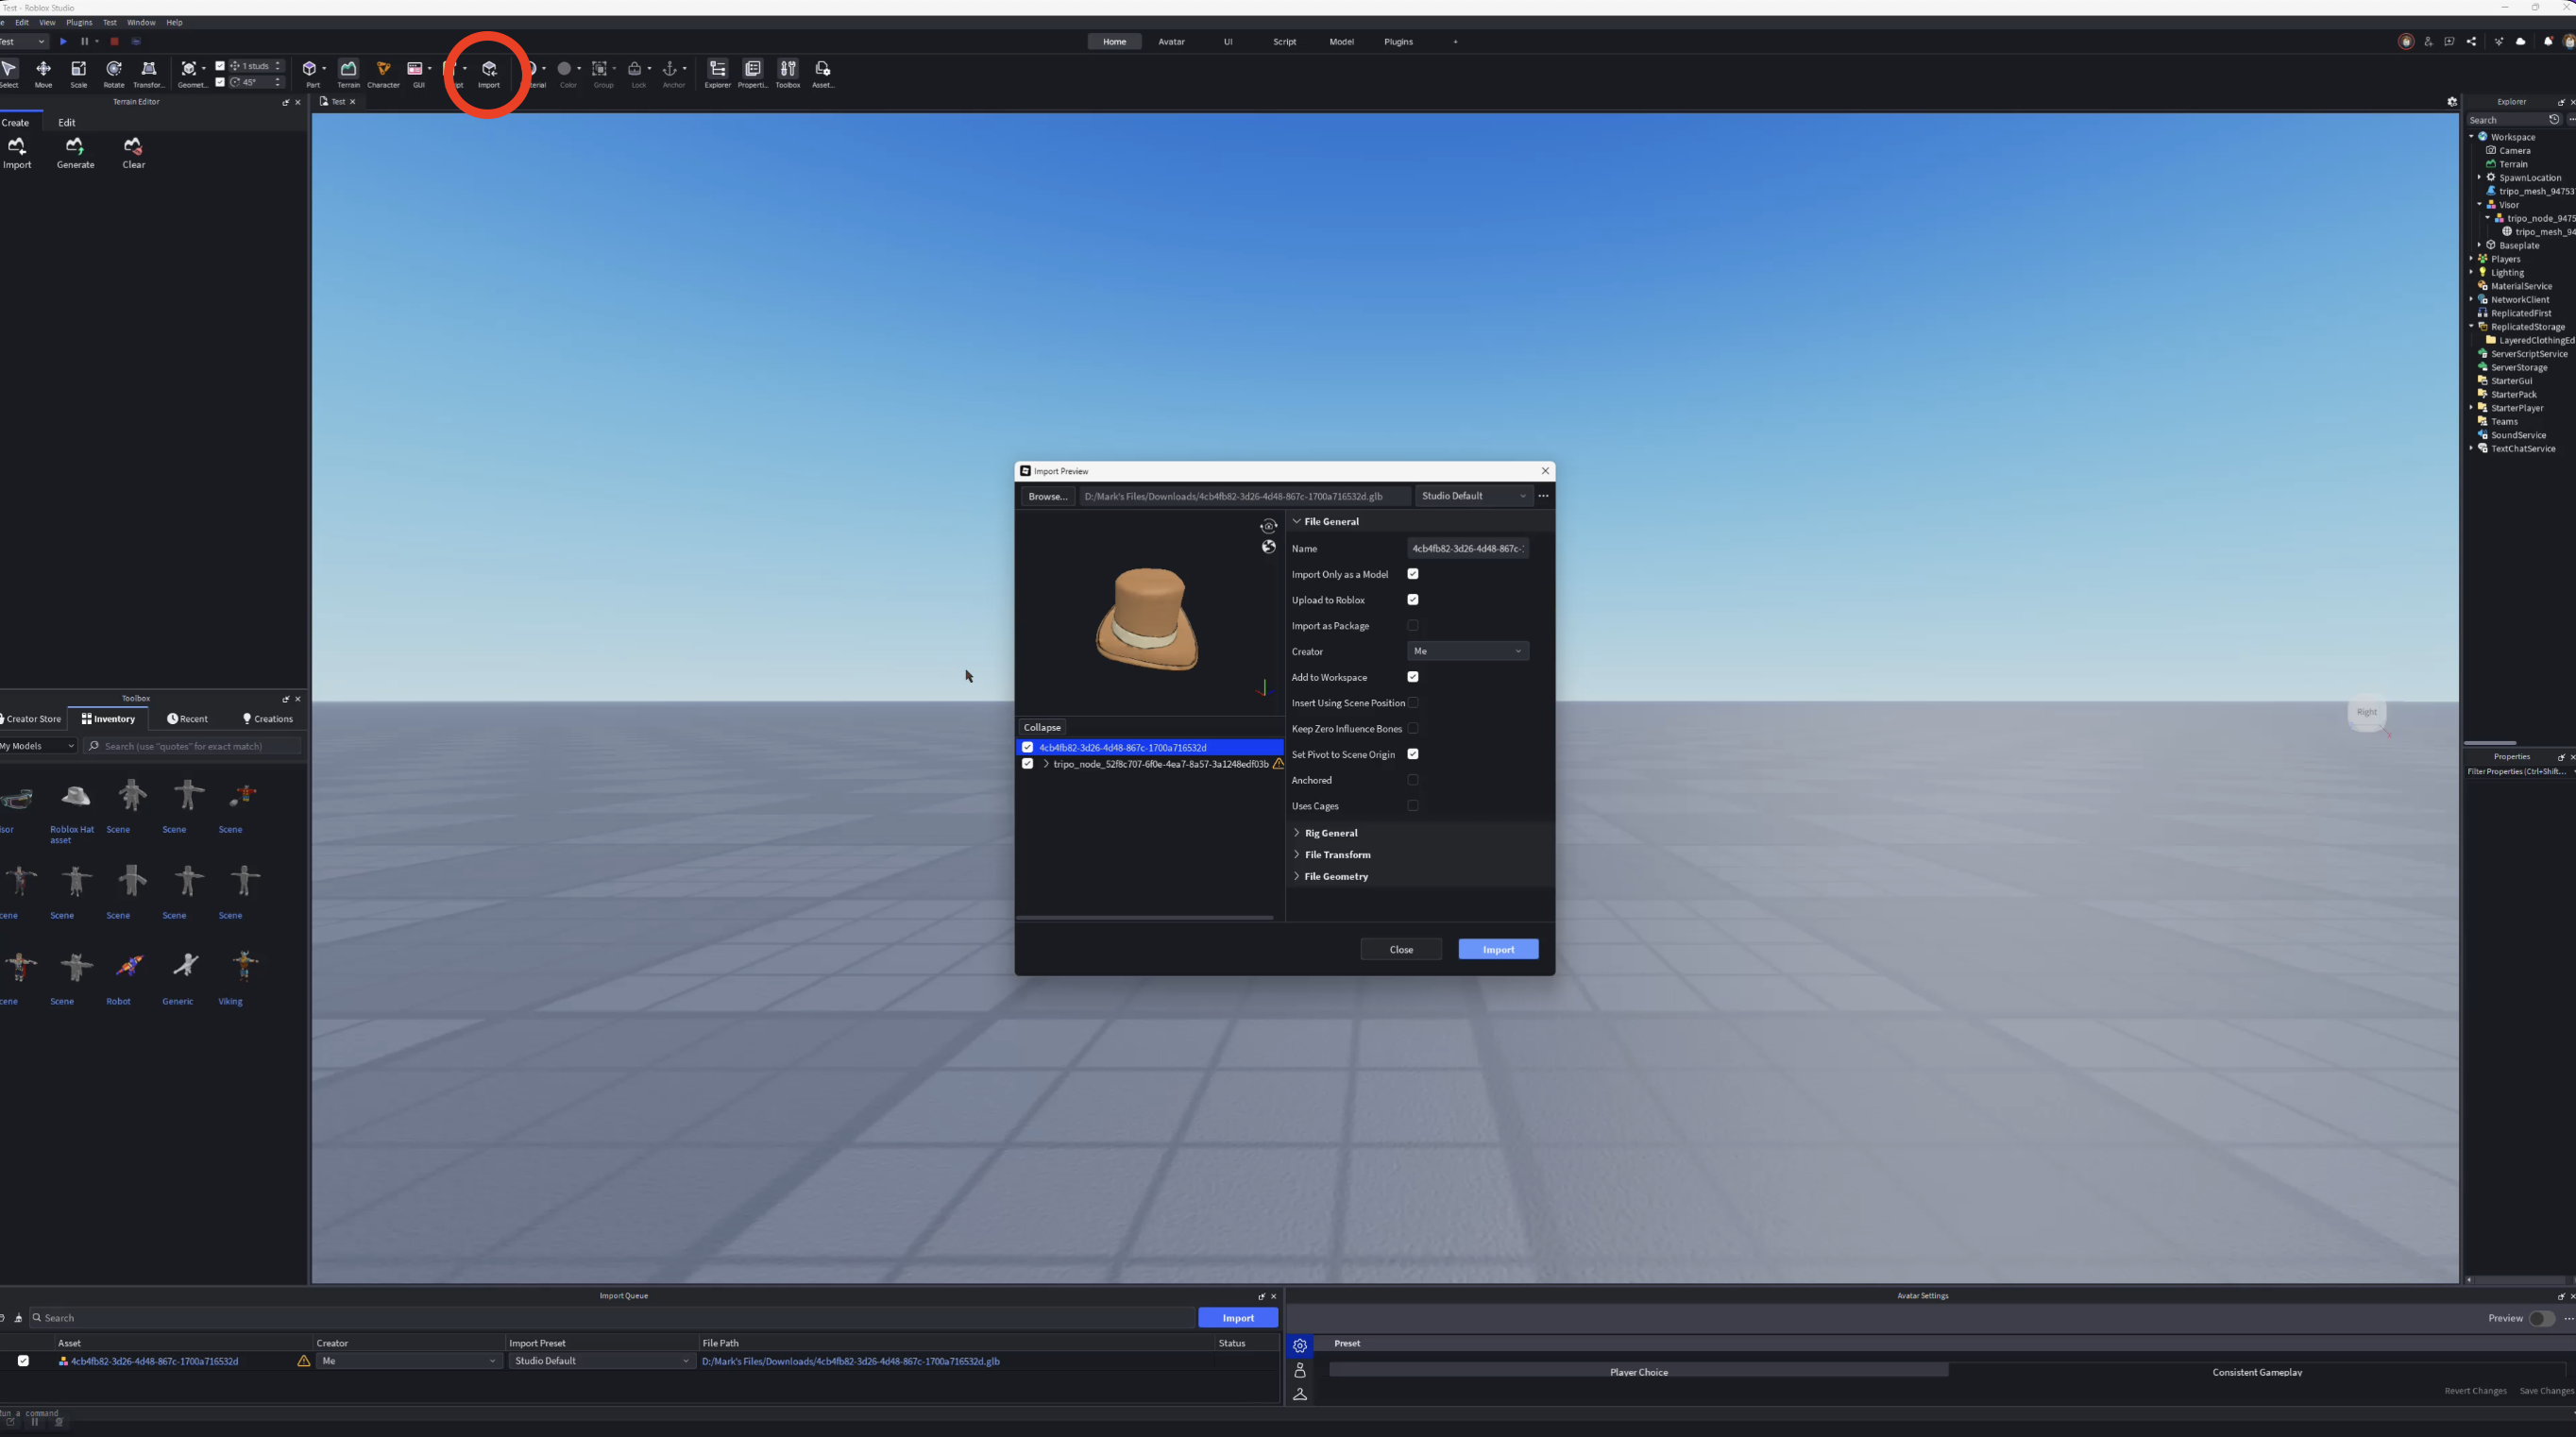Select the Scale tool

(78, 72)
